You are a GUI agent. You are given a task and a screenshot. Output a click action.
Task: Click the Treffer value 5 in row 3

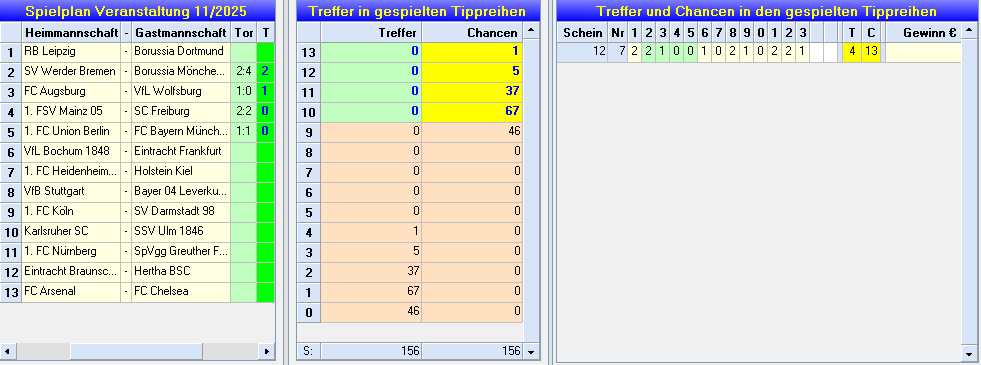coord(371,252)
